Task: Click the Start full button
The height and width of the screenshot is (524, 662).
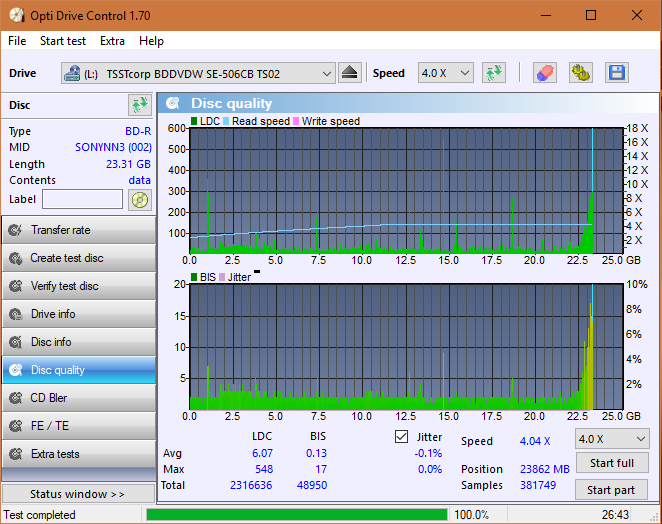Action: (x=612, y=463)
